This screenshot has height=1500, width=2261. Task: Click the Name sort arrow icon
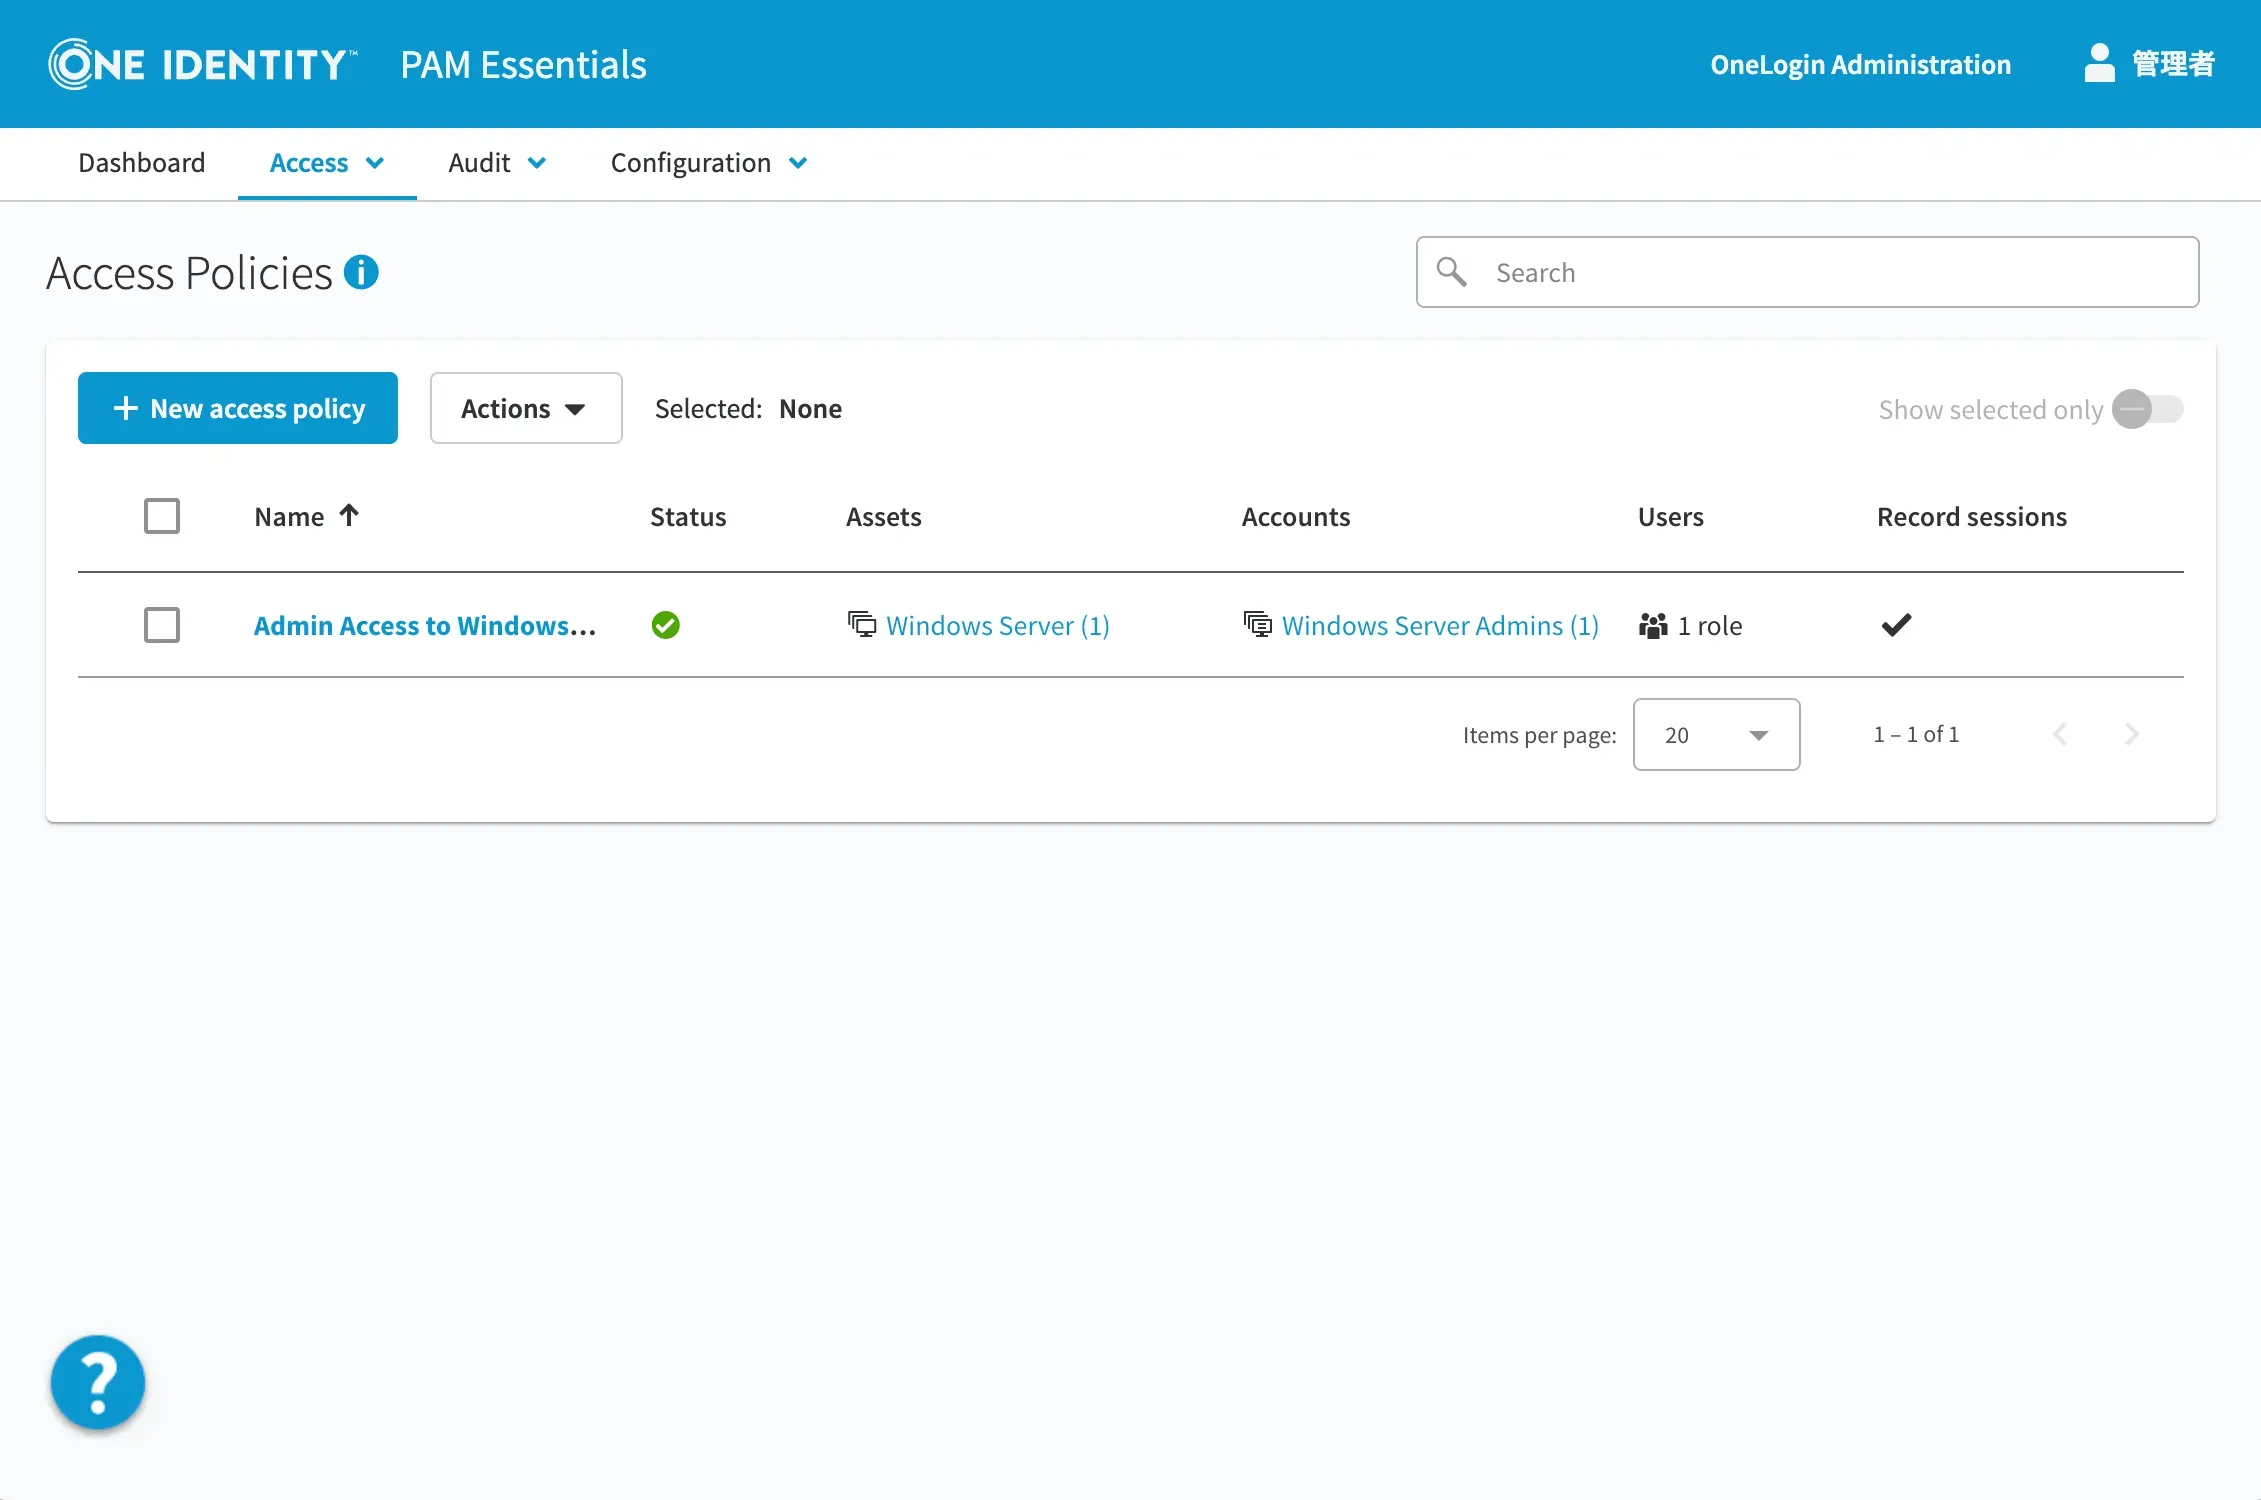pyautogui.click(x=349, y=515)
